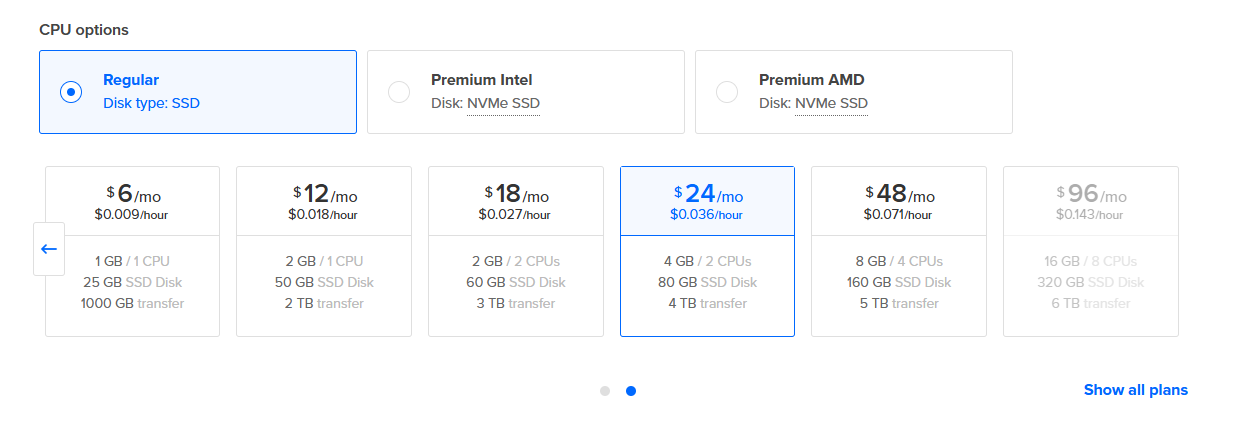Click NVMe SSD under Premium Intel

pyautogui.click(x=503, y=103)
